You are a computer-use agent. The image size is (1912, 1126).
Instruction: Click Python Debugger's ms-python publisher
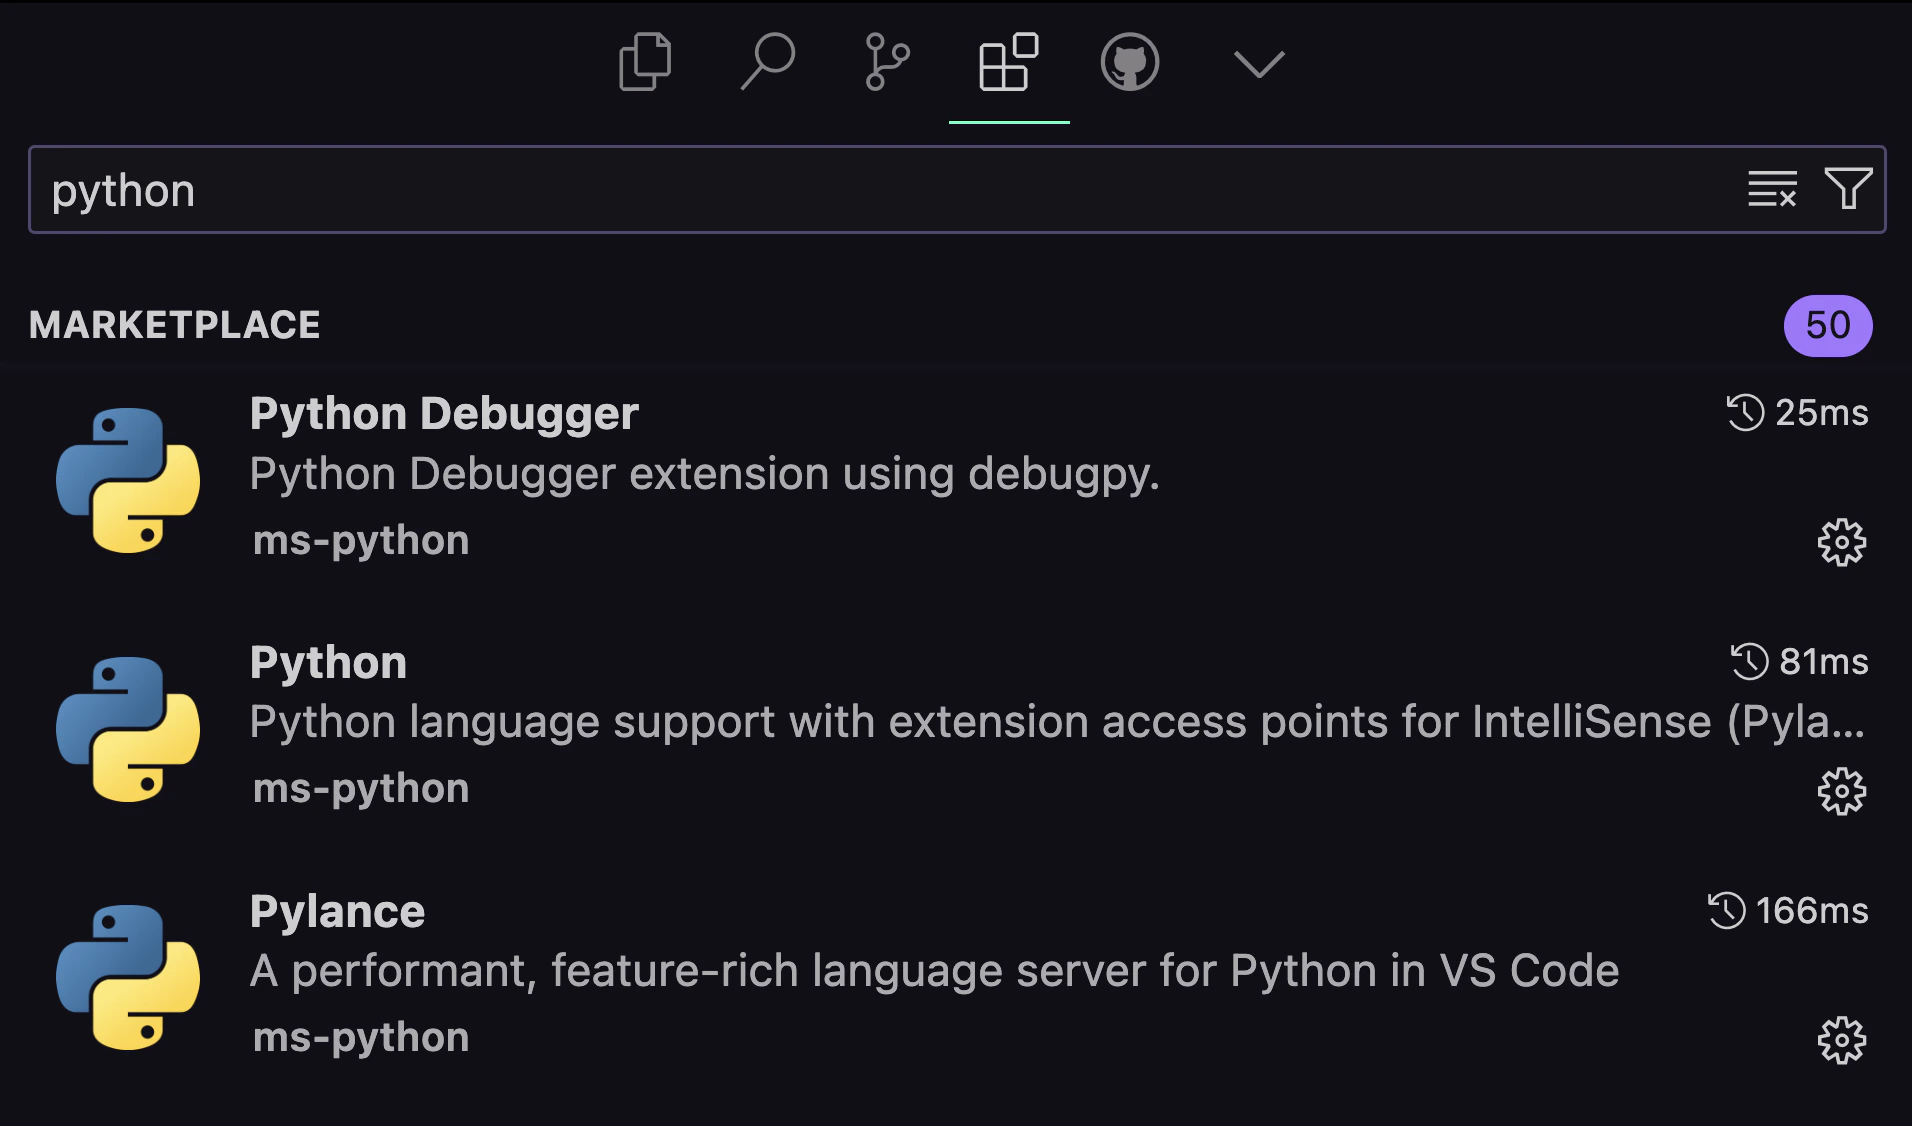click(x=361, y=541)
